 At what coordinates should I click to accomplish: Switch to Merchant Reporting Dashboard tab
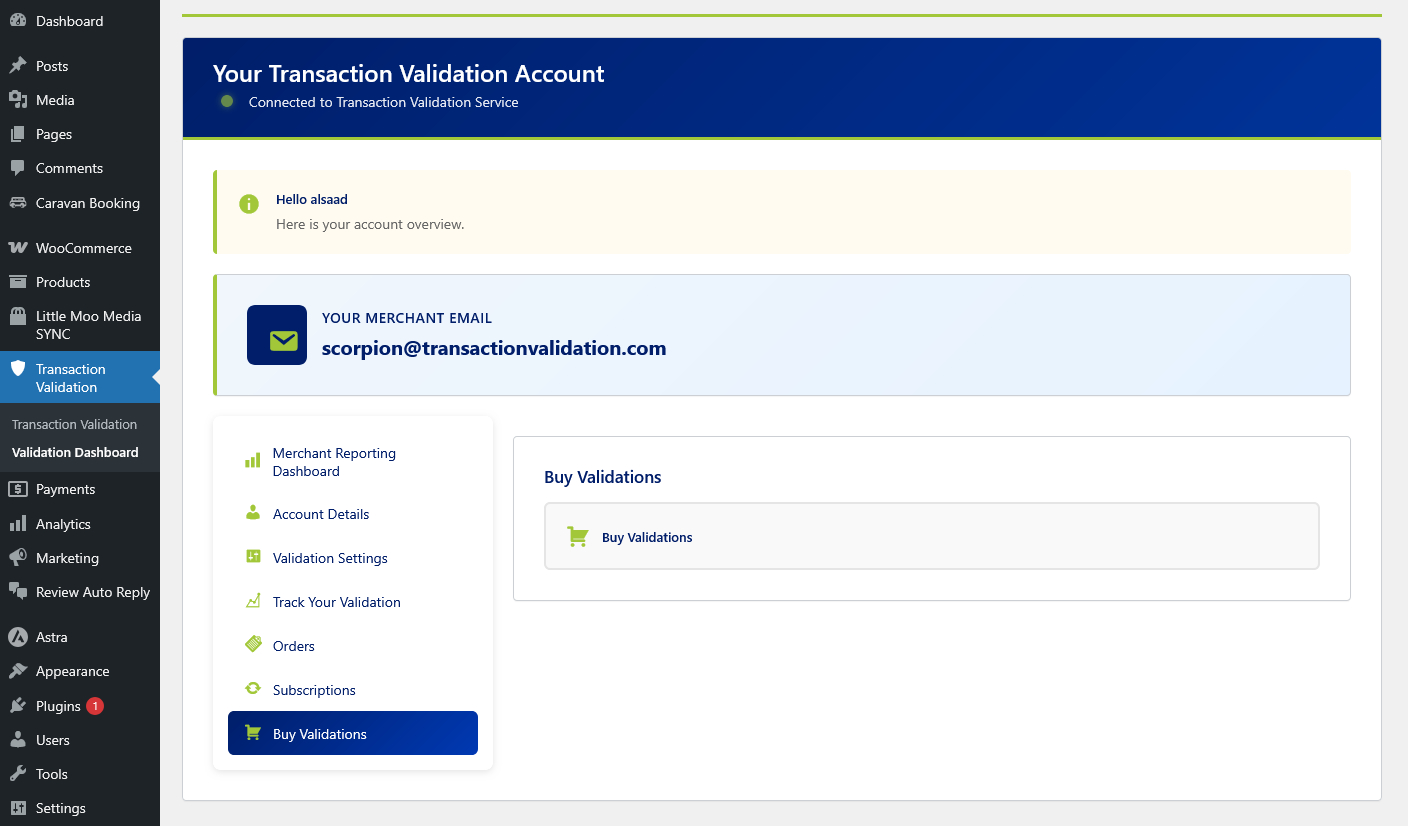[x=353, y=462]
